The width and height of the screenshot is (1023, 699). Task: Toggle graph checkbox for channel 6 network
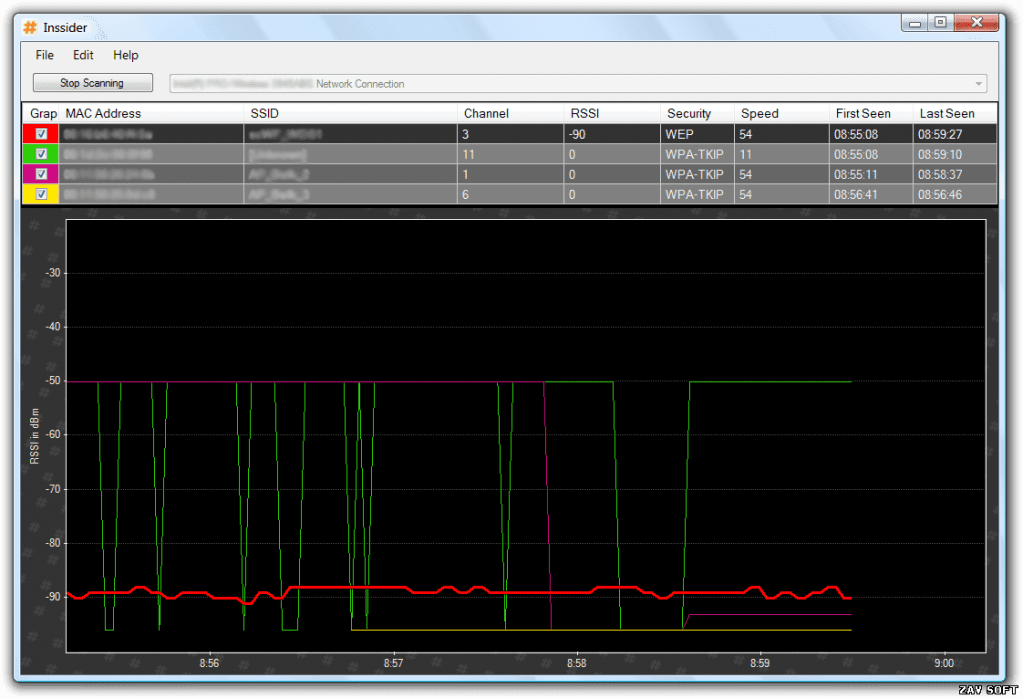tap(41, 194)
